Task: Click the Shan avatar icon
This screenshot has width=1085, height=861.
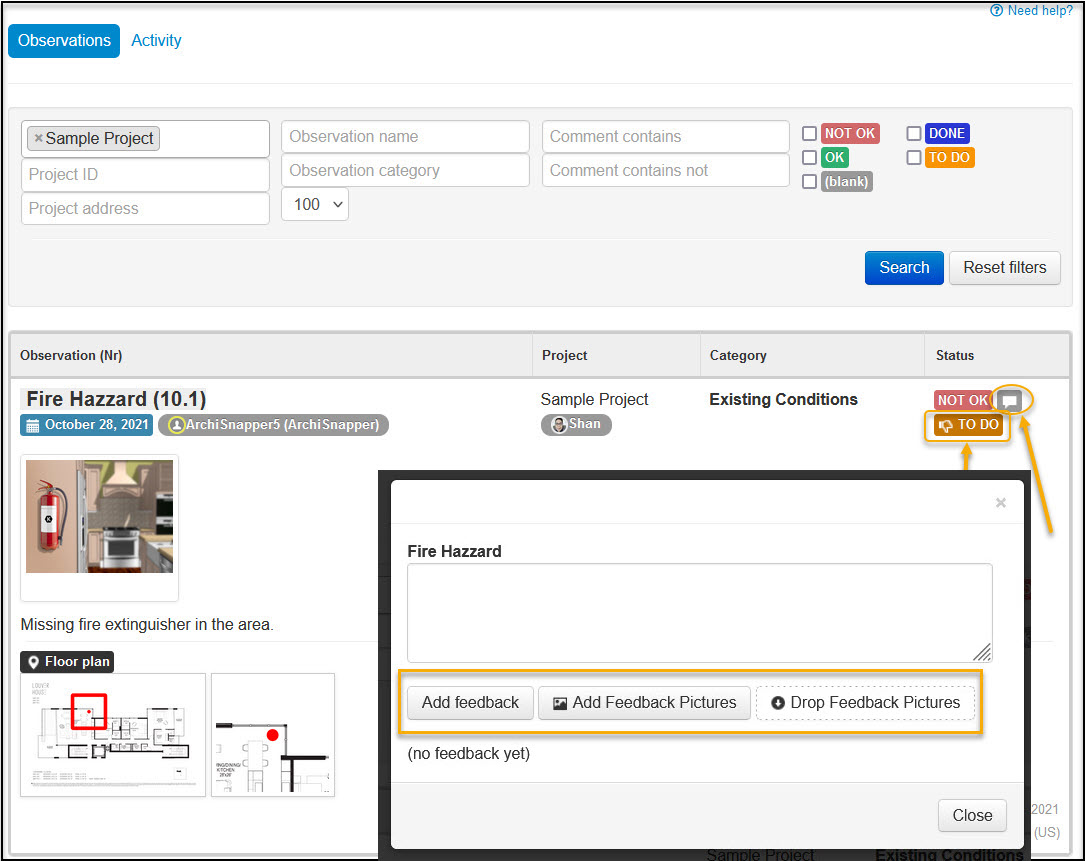Action: 559,424
